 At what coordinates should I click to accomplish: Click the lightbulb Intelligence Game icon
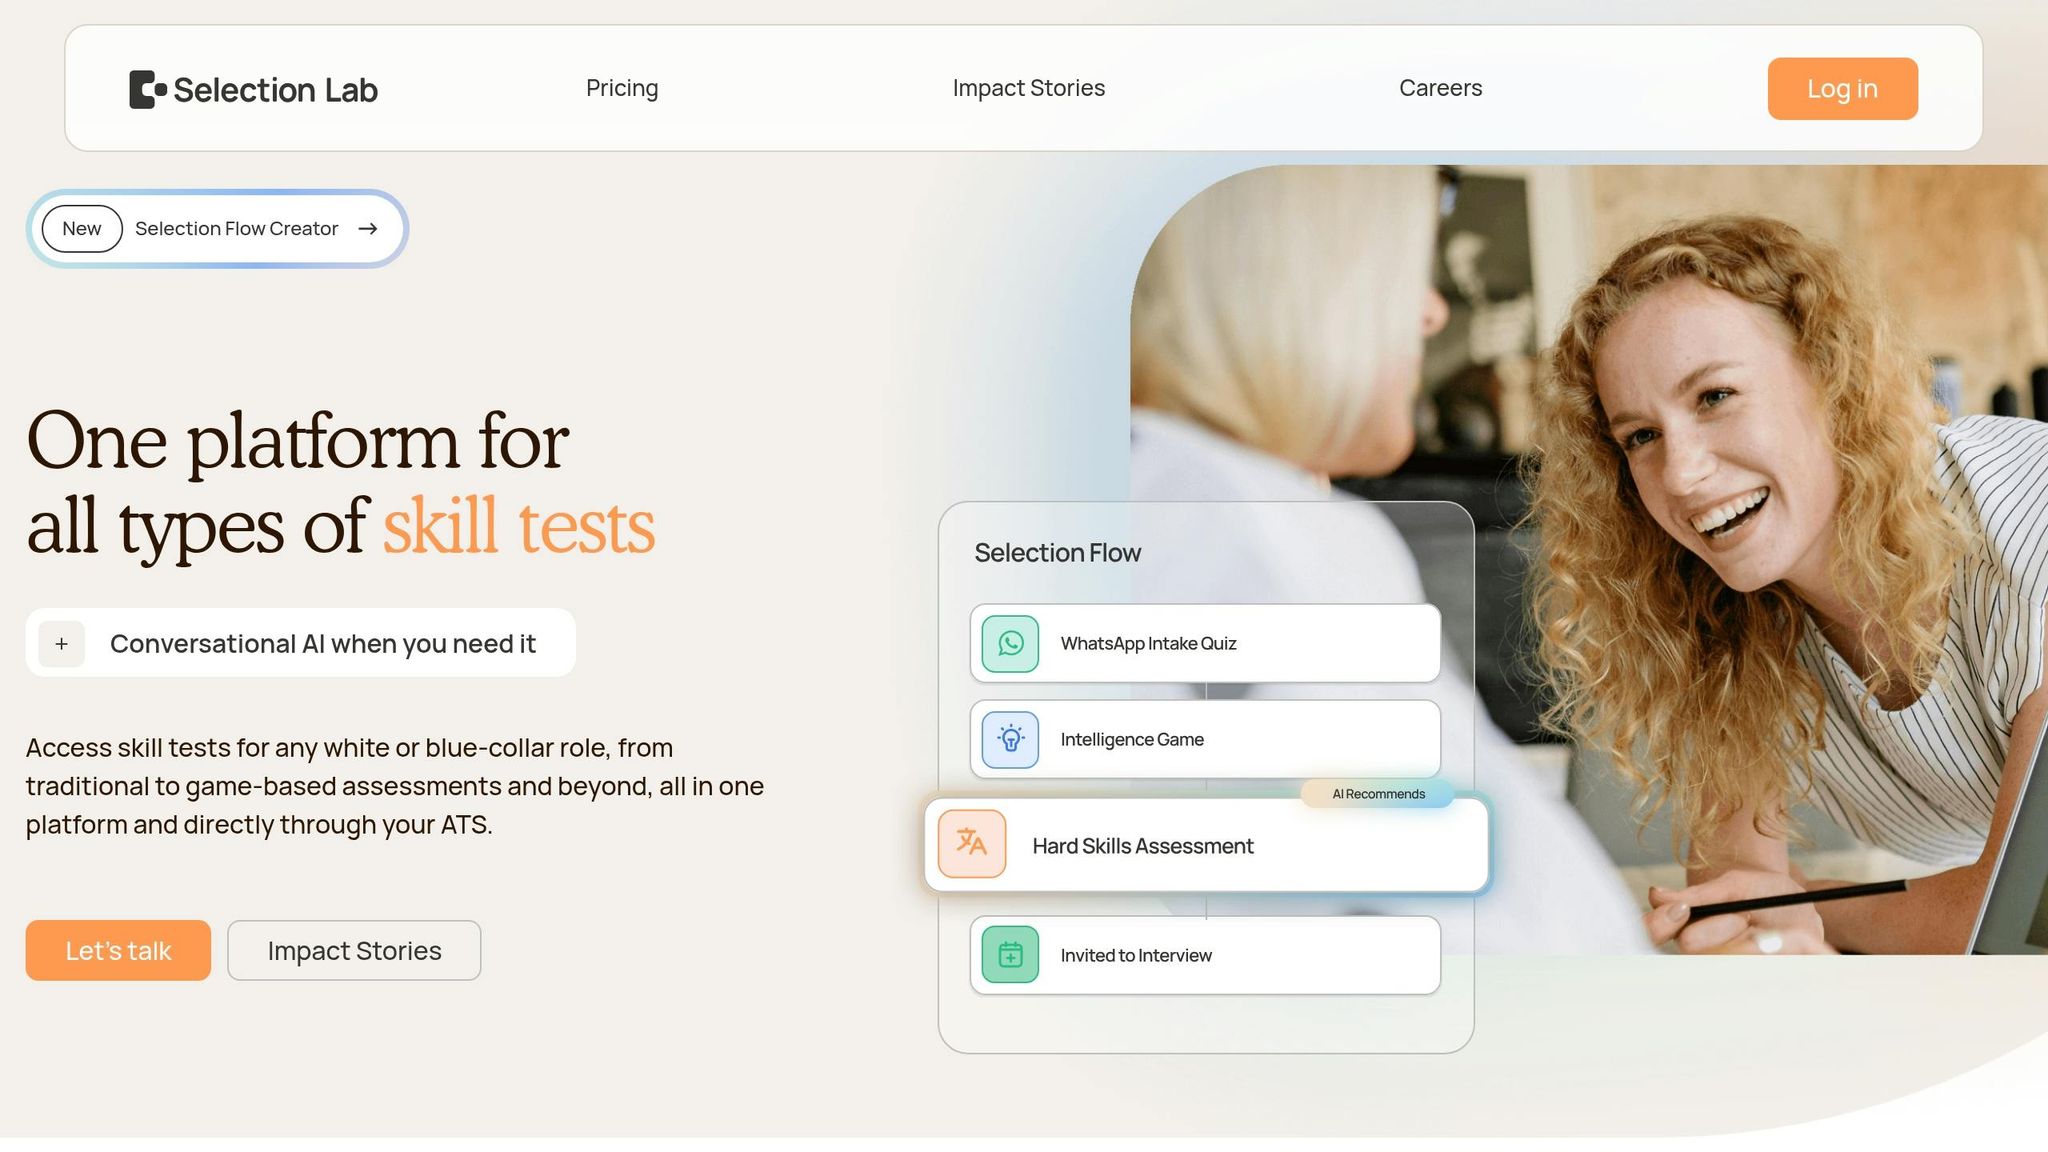1010,740
